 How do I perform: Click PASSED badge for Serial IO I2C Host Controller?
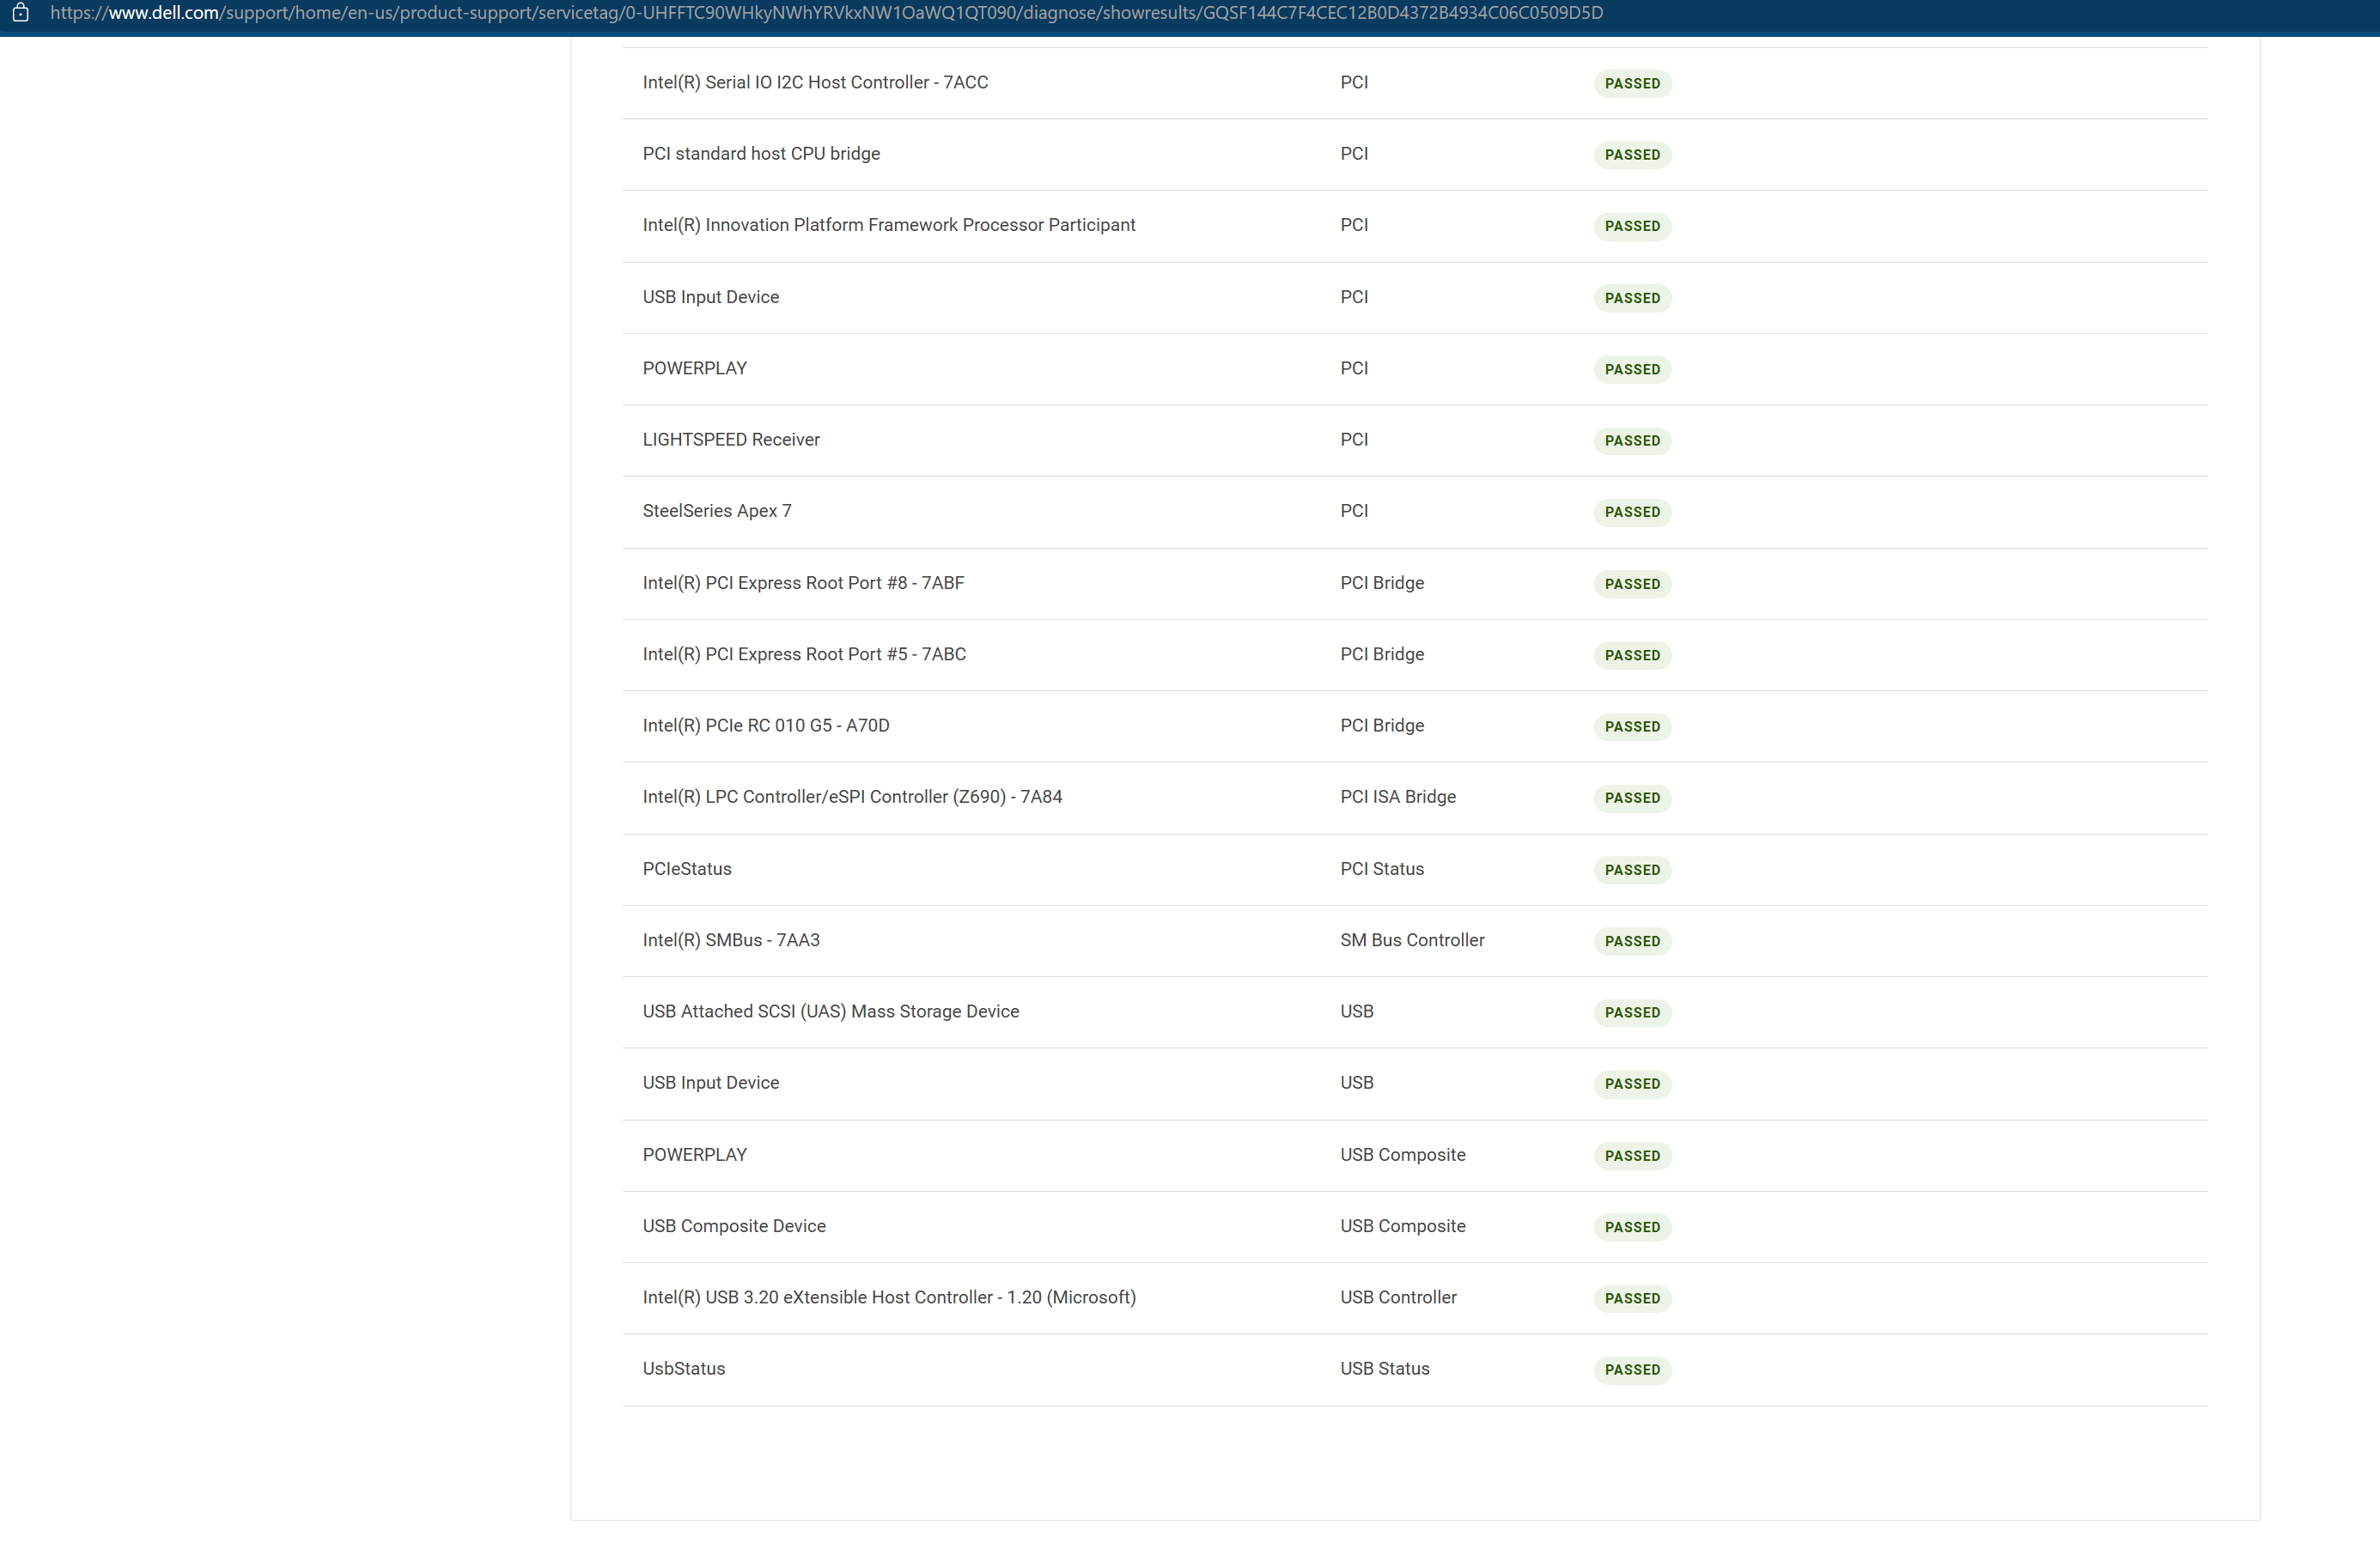point(1632,83)
